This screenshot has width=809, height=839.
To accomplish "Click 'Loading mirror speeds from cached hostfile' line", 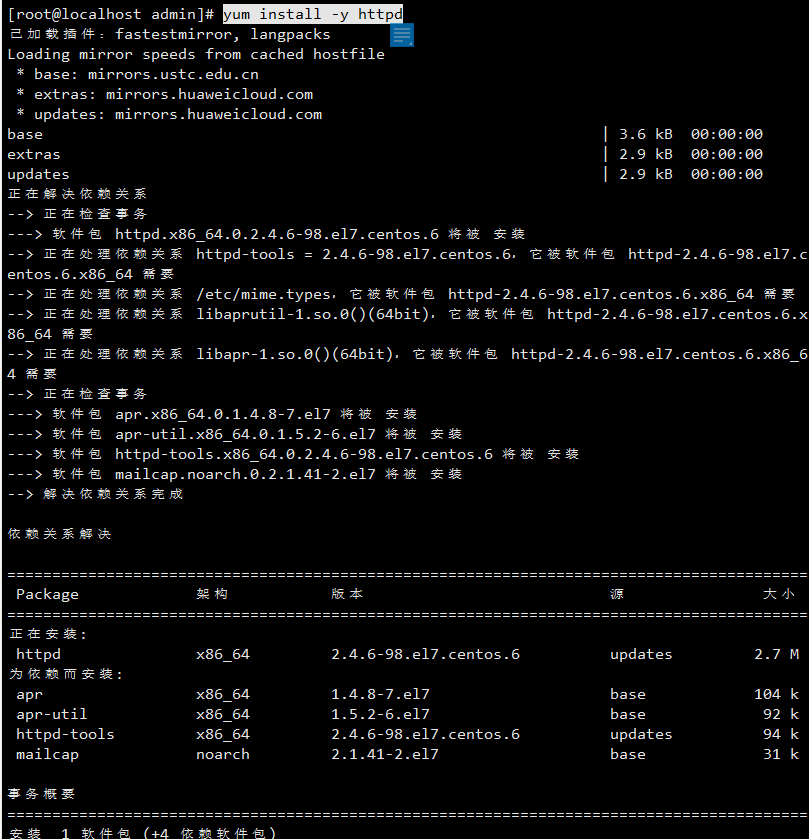I will point(196,55).
